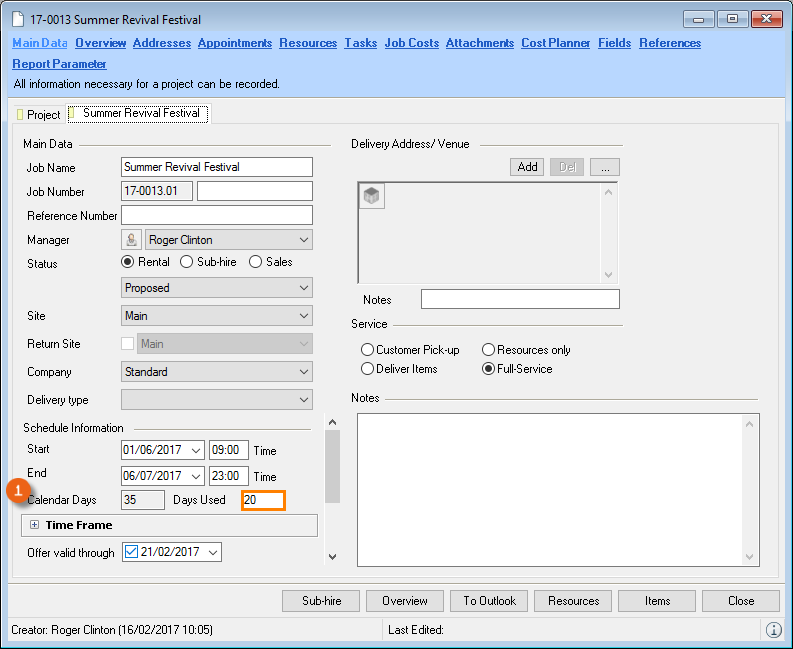Open the Start date picker dropdown

click(x=194, y=450)
